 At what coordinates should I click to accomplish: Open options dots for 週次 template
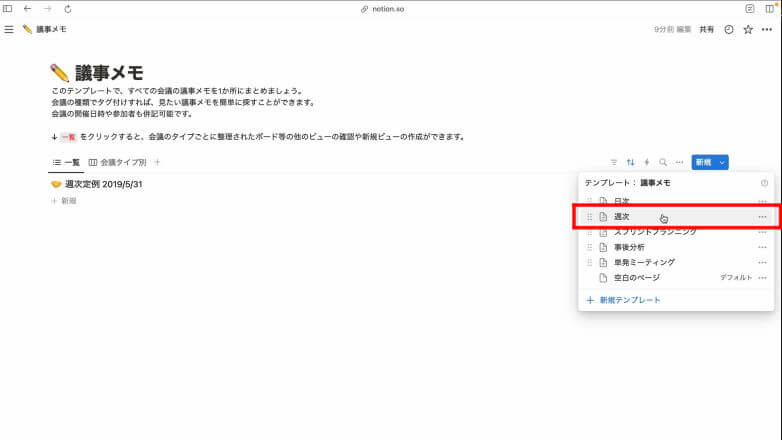(x=762, y=217)
